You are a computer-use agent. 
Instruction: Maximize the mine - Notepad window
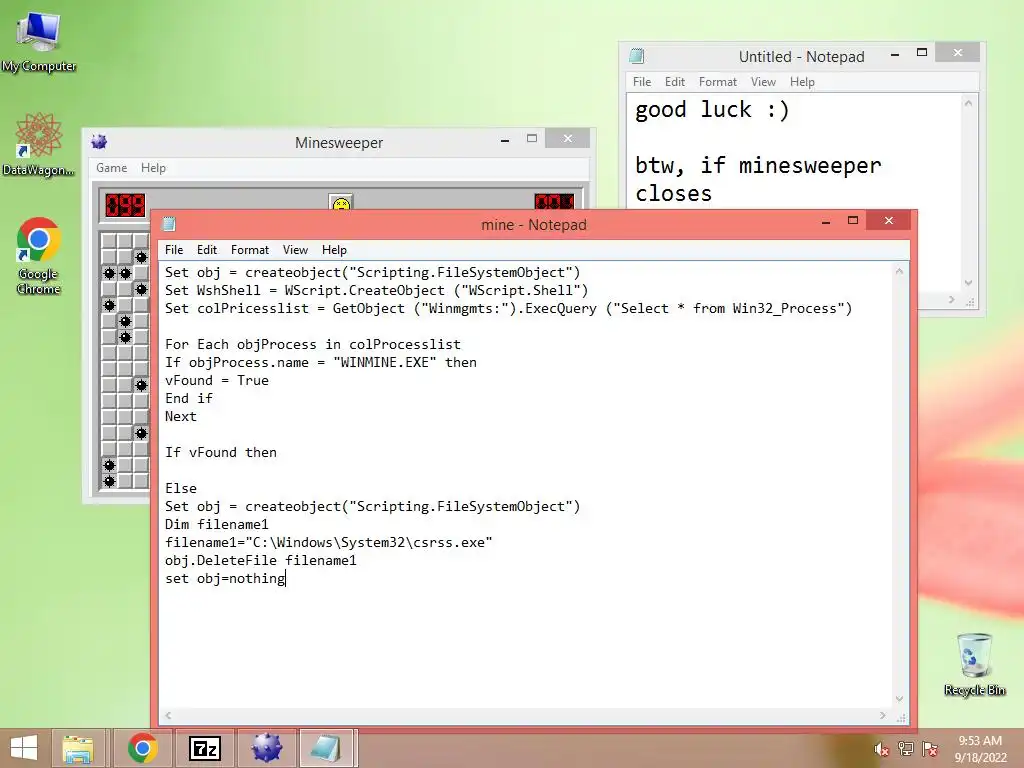click(853, 221)
